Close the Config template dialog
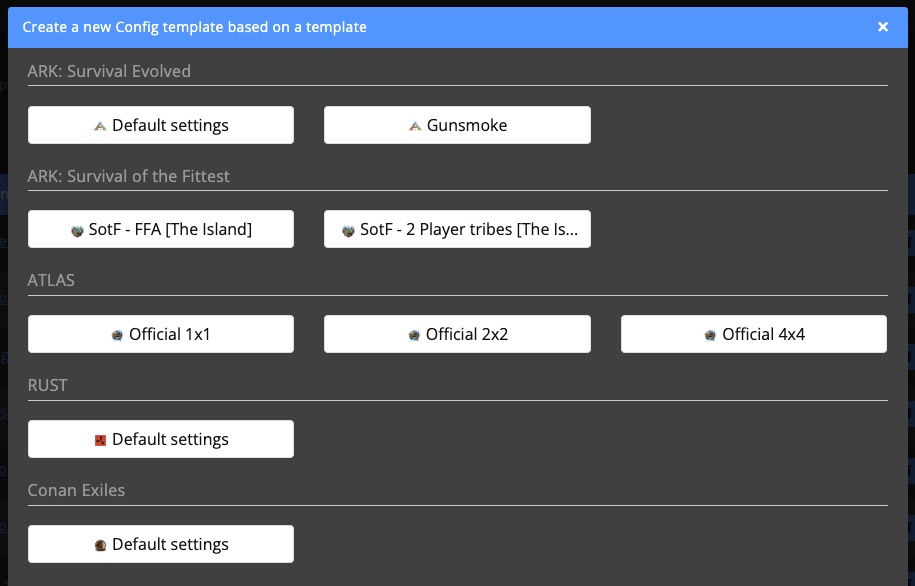The height and width of the screenshot is (586, 915). [883, 28]
